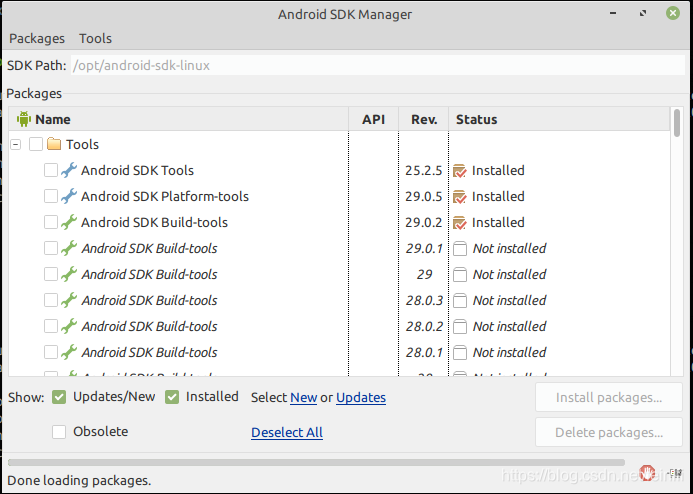The image size is (693, 494).
Task: Click the red stop icon in status bar
Action: (647, 473)
